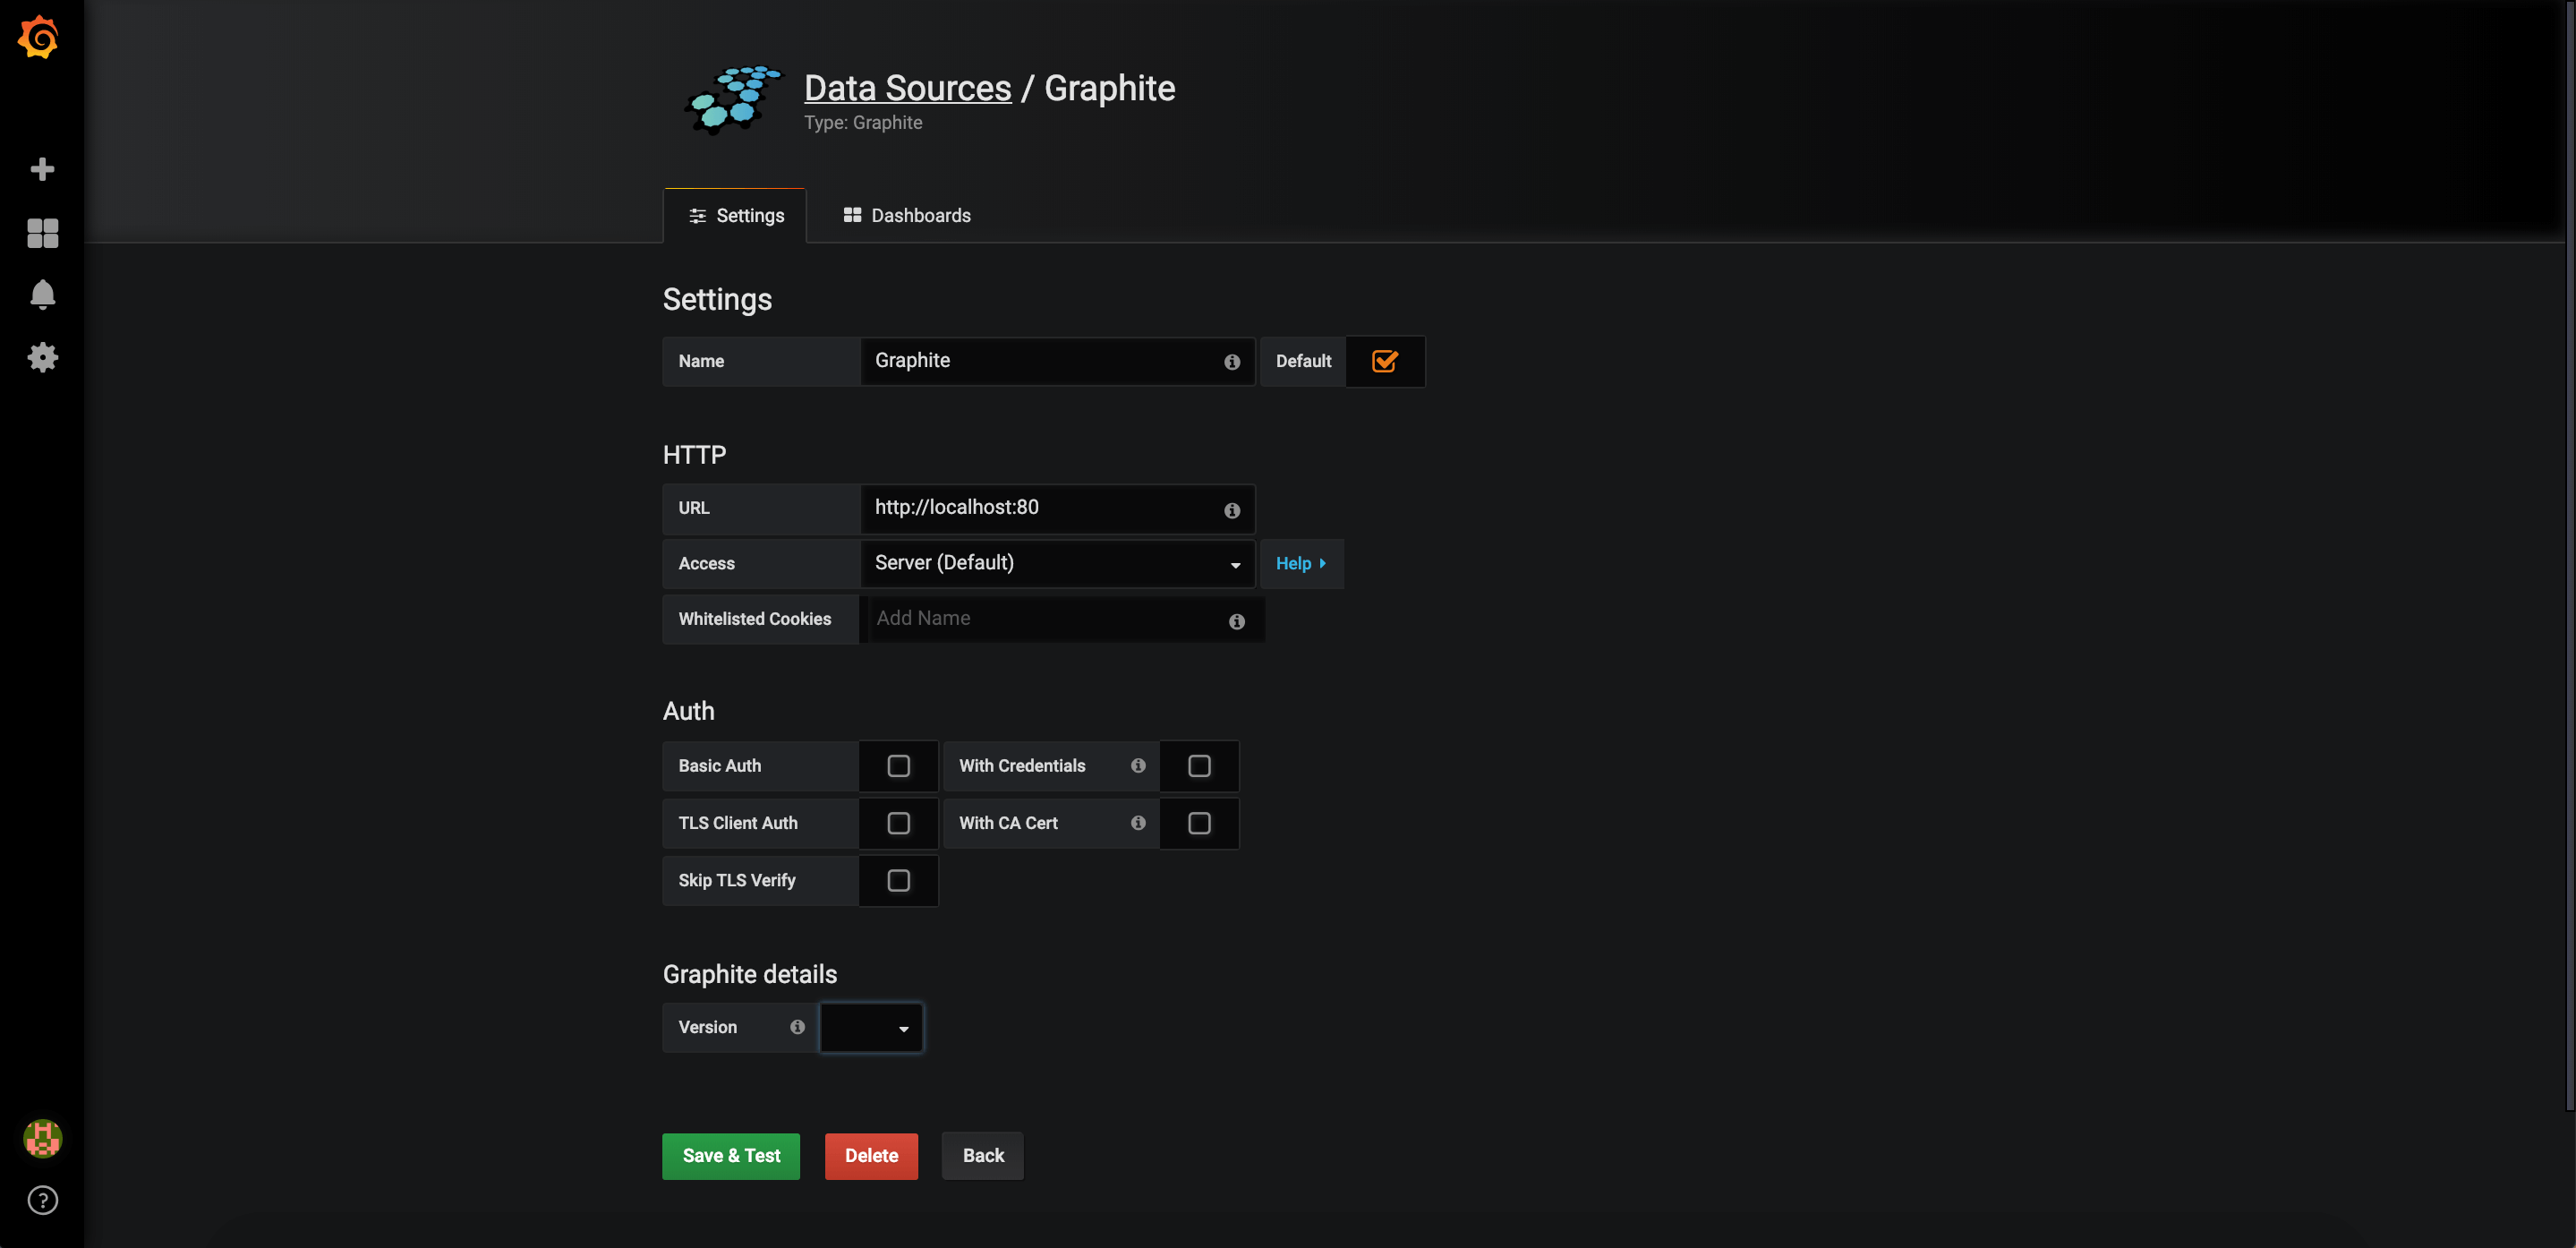
Task: Enable the TLS Client Auth checkbox
Action: [x=898, y=823]
